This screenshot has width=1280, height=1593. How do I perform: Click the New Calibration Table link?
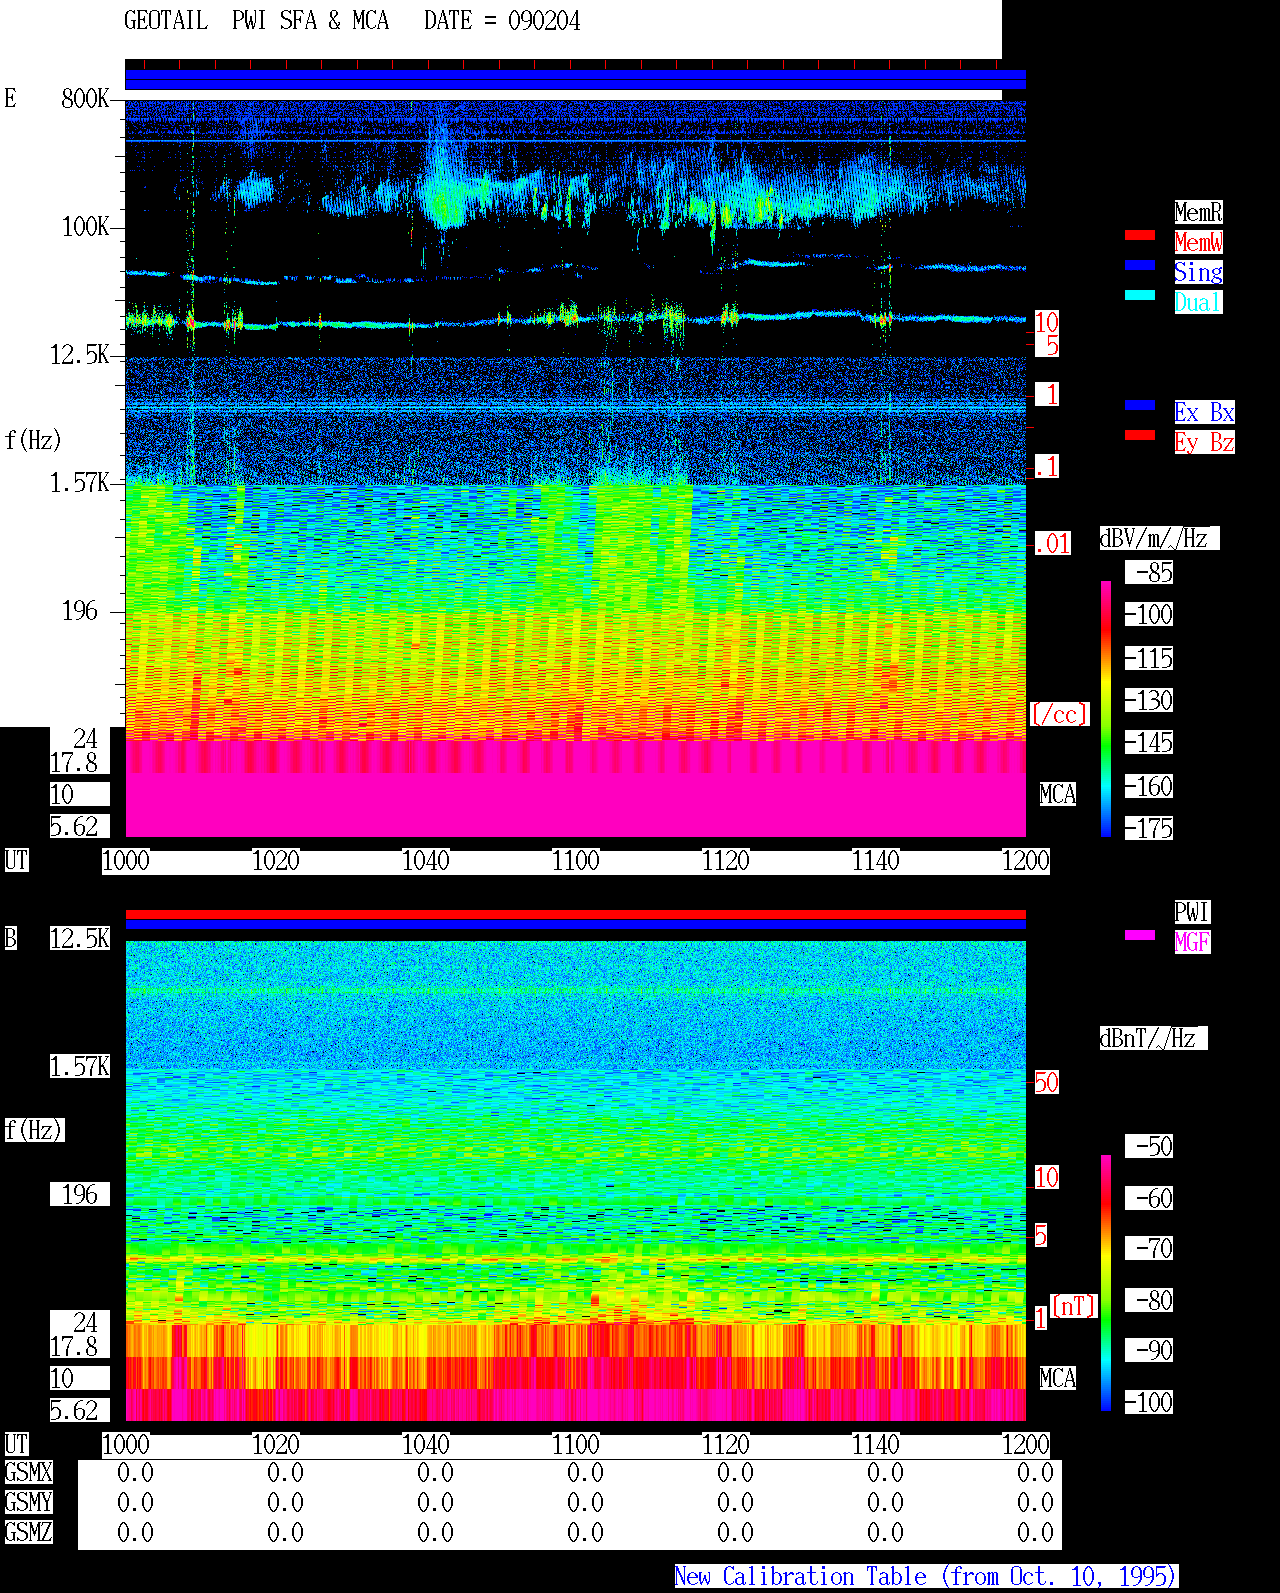[x=926, y=1576]
